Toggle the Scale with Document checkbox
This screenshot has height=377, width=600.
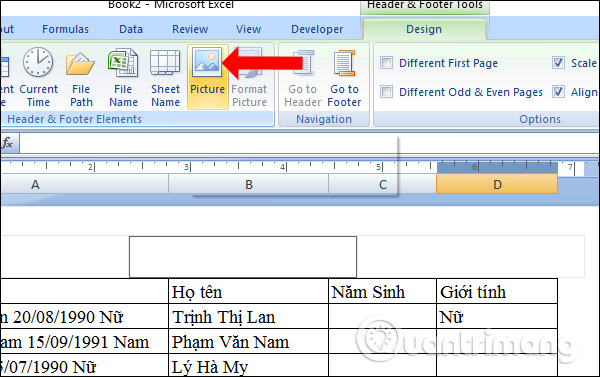pyautogui.click(x=558, y=62)
